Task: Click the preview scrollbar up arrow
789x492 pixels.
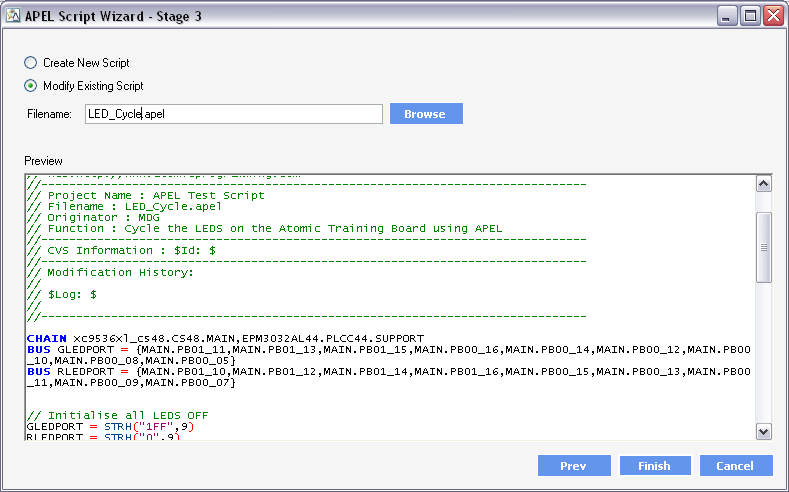Action: [x=764, y=184]
